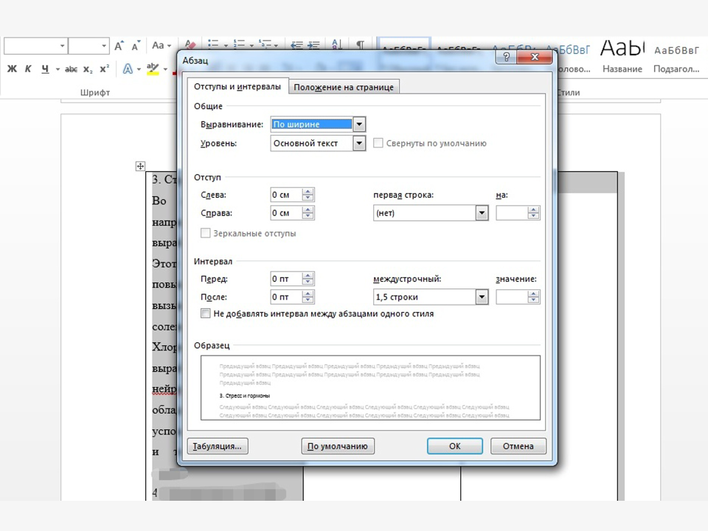Image resolution: width=708 pixels, height=531 pixels.
Task: Check Не добавлять интервал между абзацами
Action: (x=205, y=313)
